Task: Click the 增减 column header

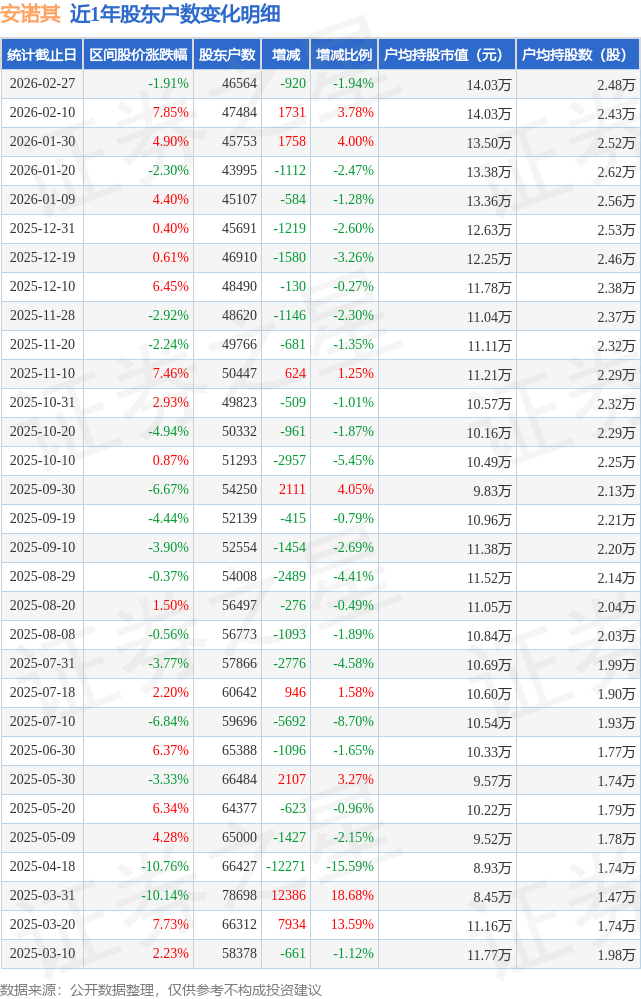Action: click(285, 55)
